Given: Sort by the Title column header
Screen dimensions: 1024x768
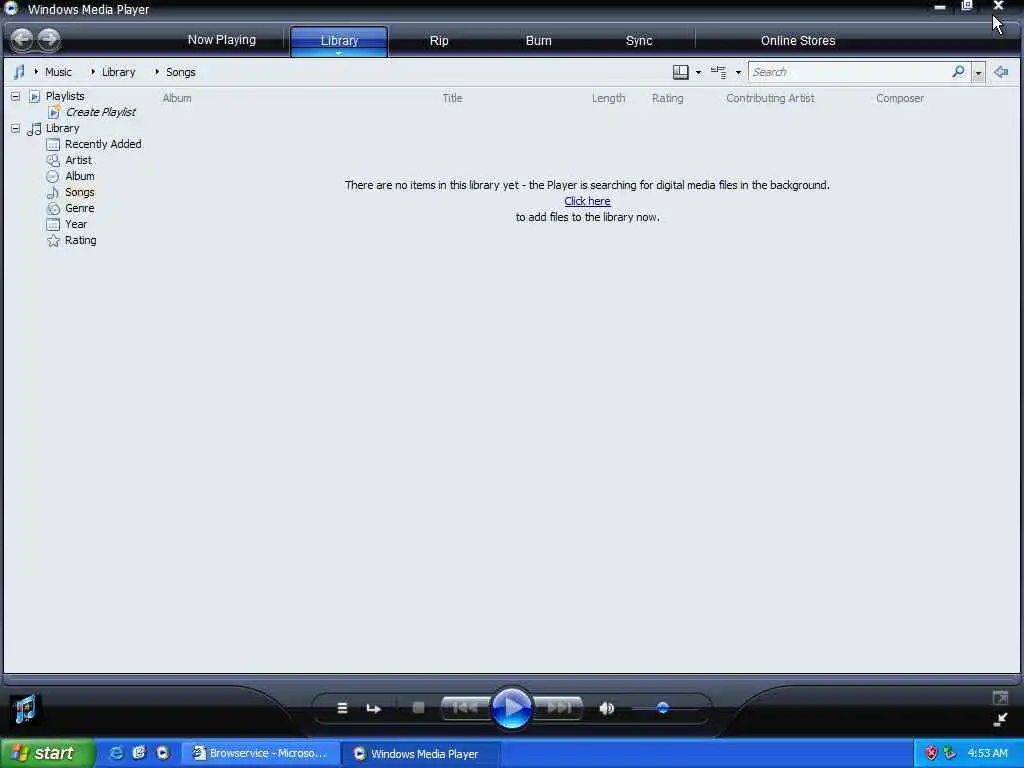Looking at the screenshot, I should coord(452,98).
